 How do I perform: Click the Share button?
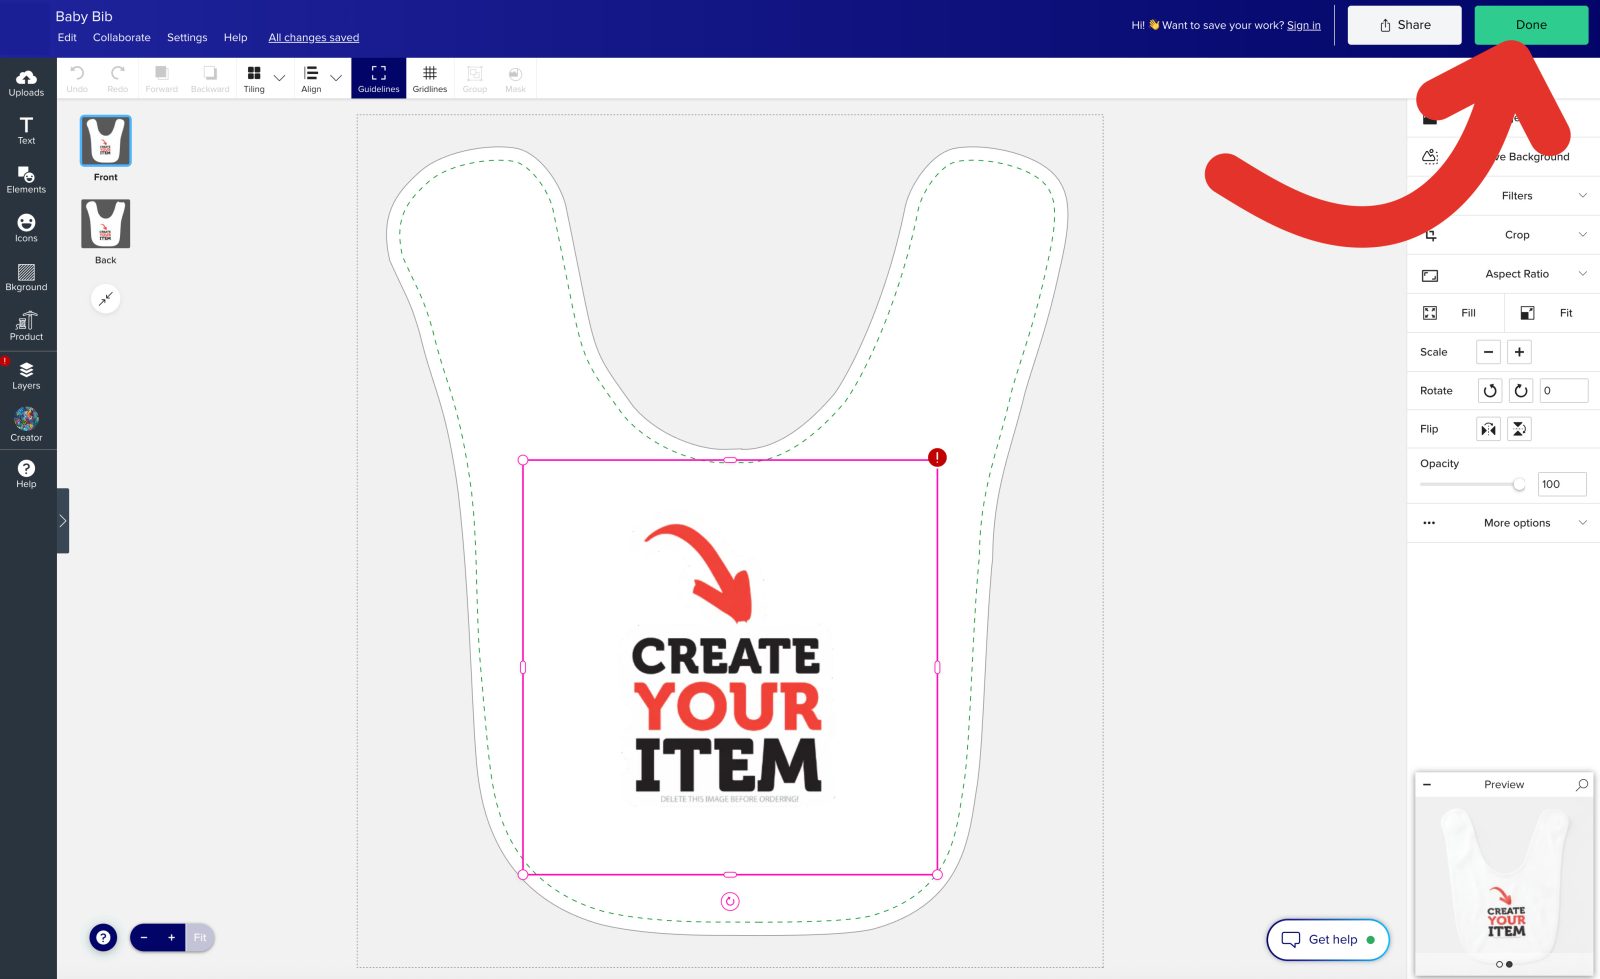[1404, 25]
